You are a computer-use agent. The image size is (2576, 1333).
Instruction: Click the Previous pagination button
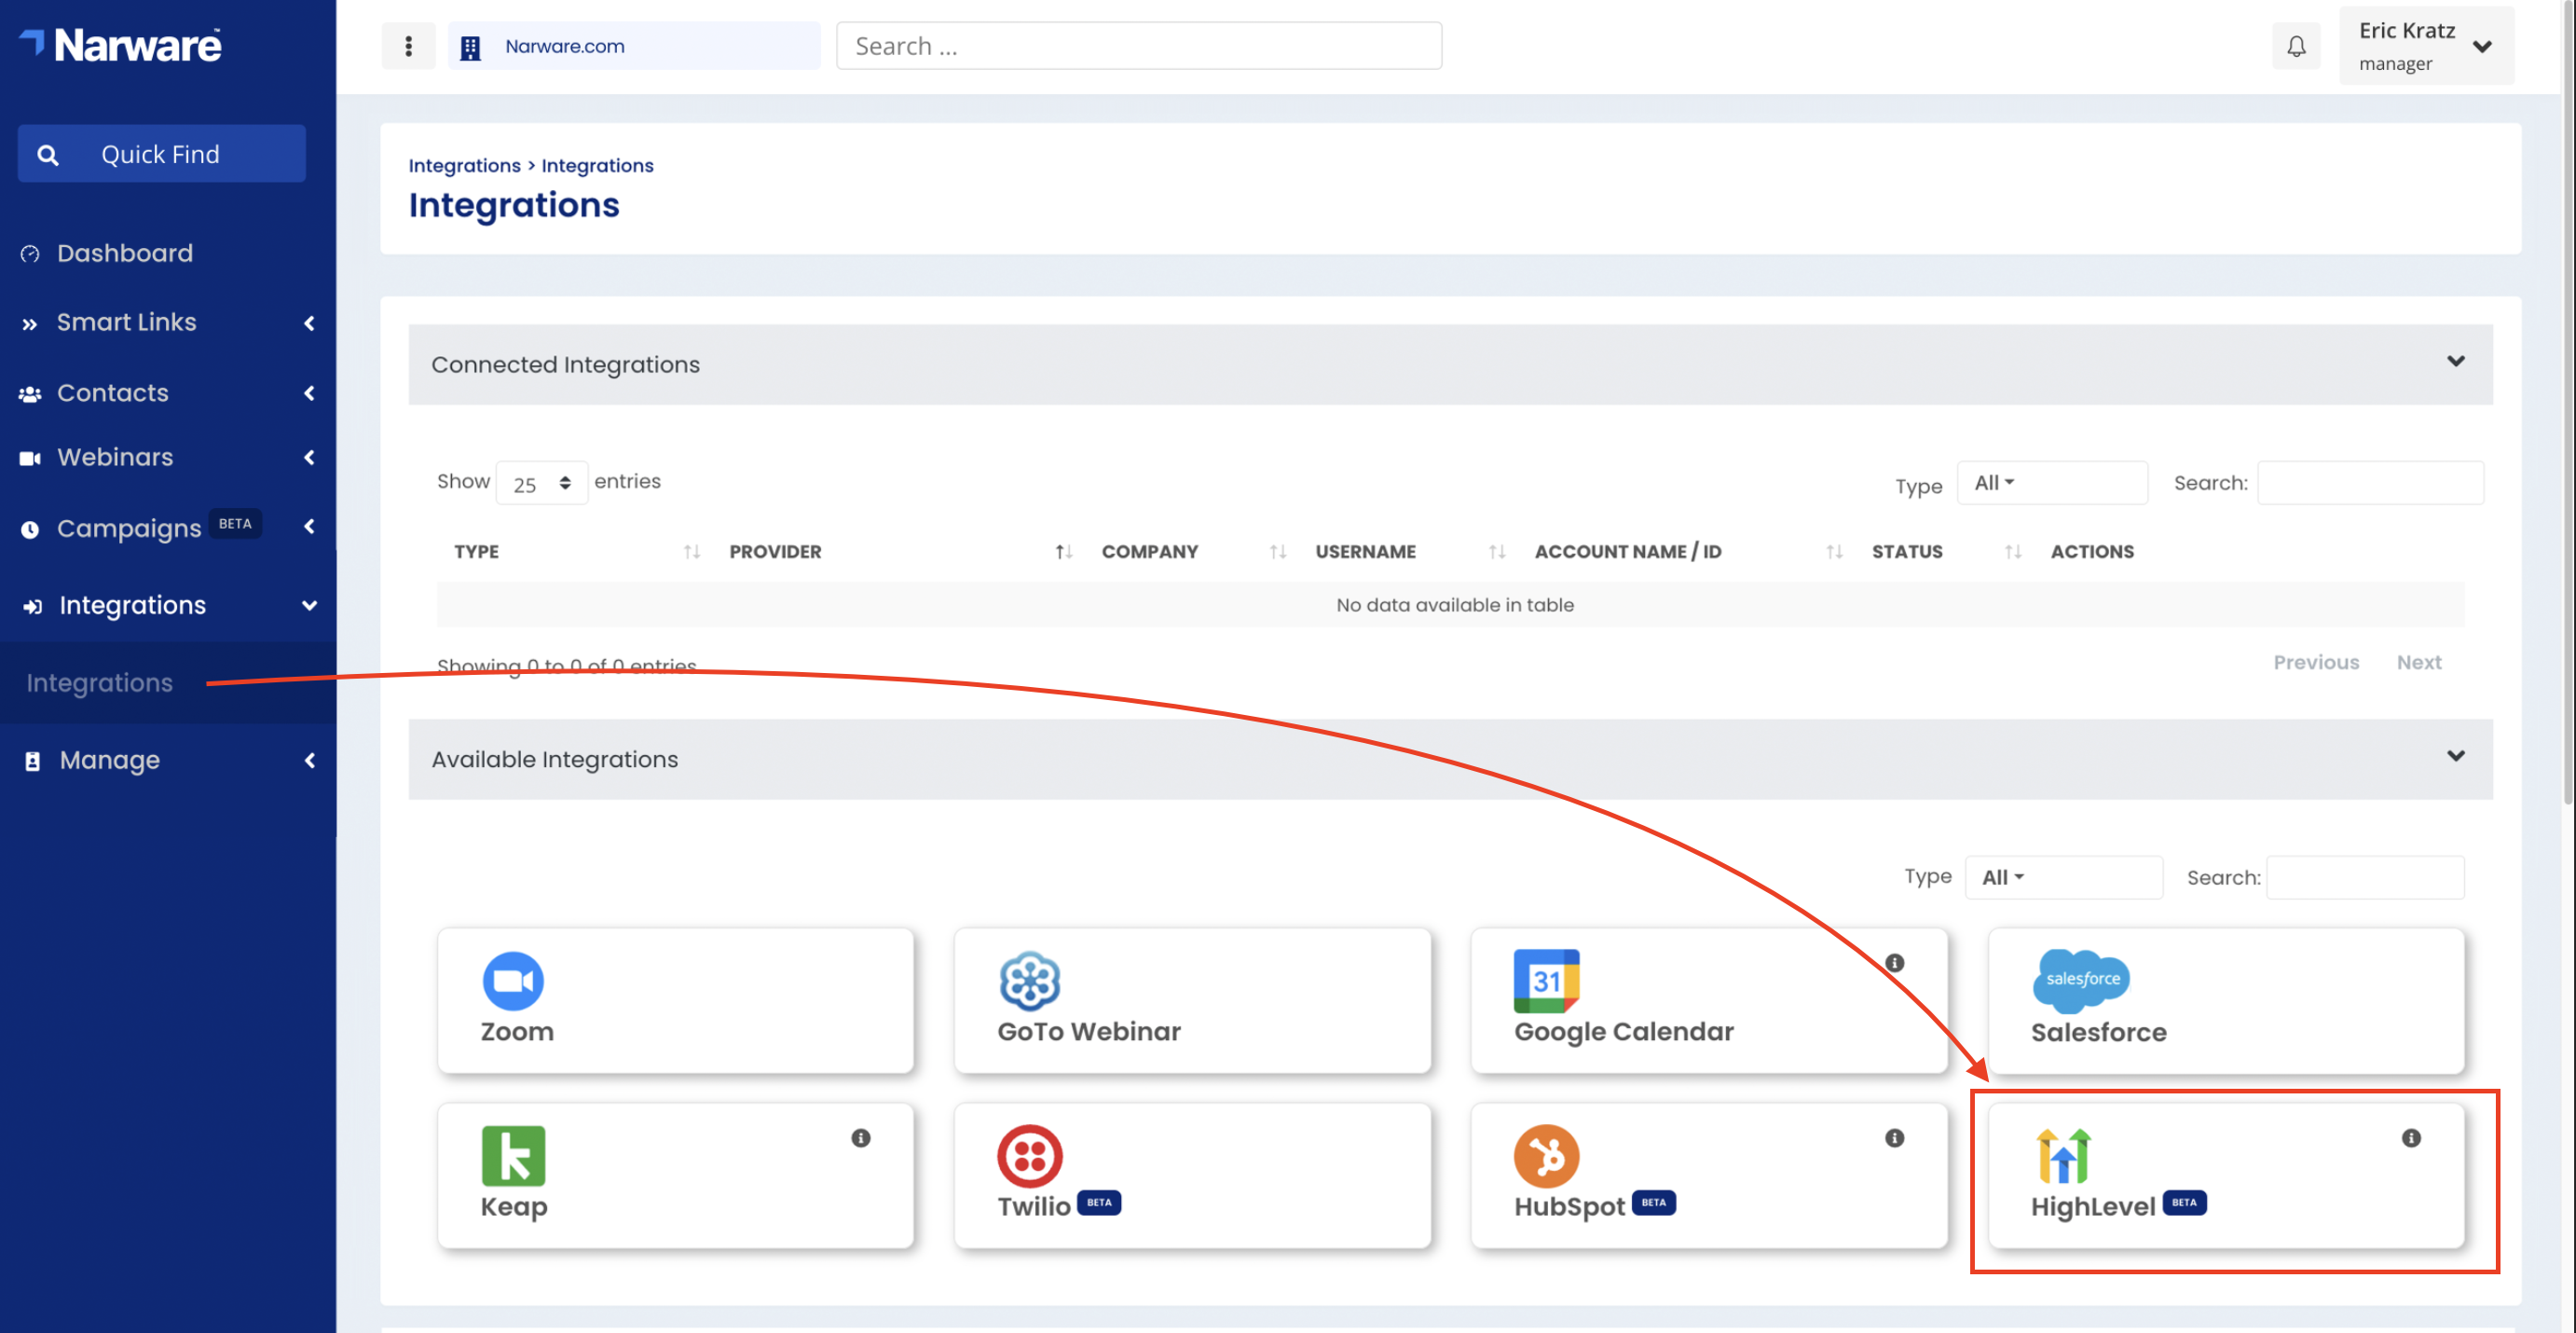pos(2316,662)
